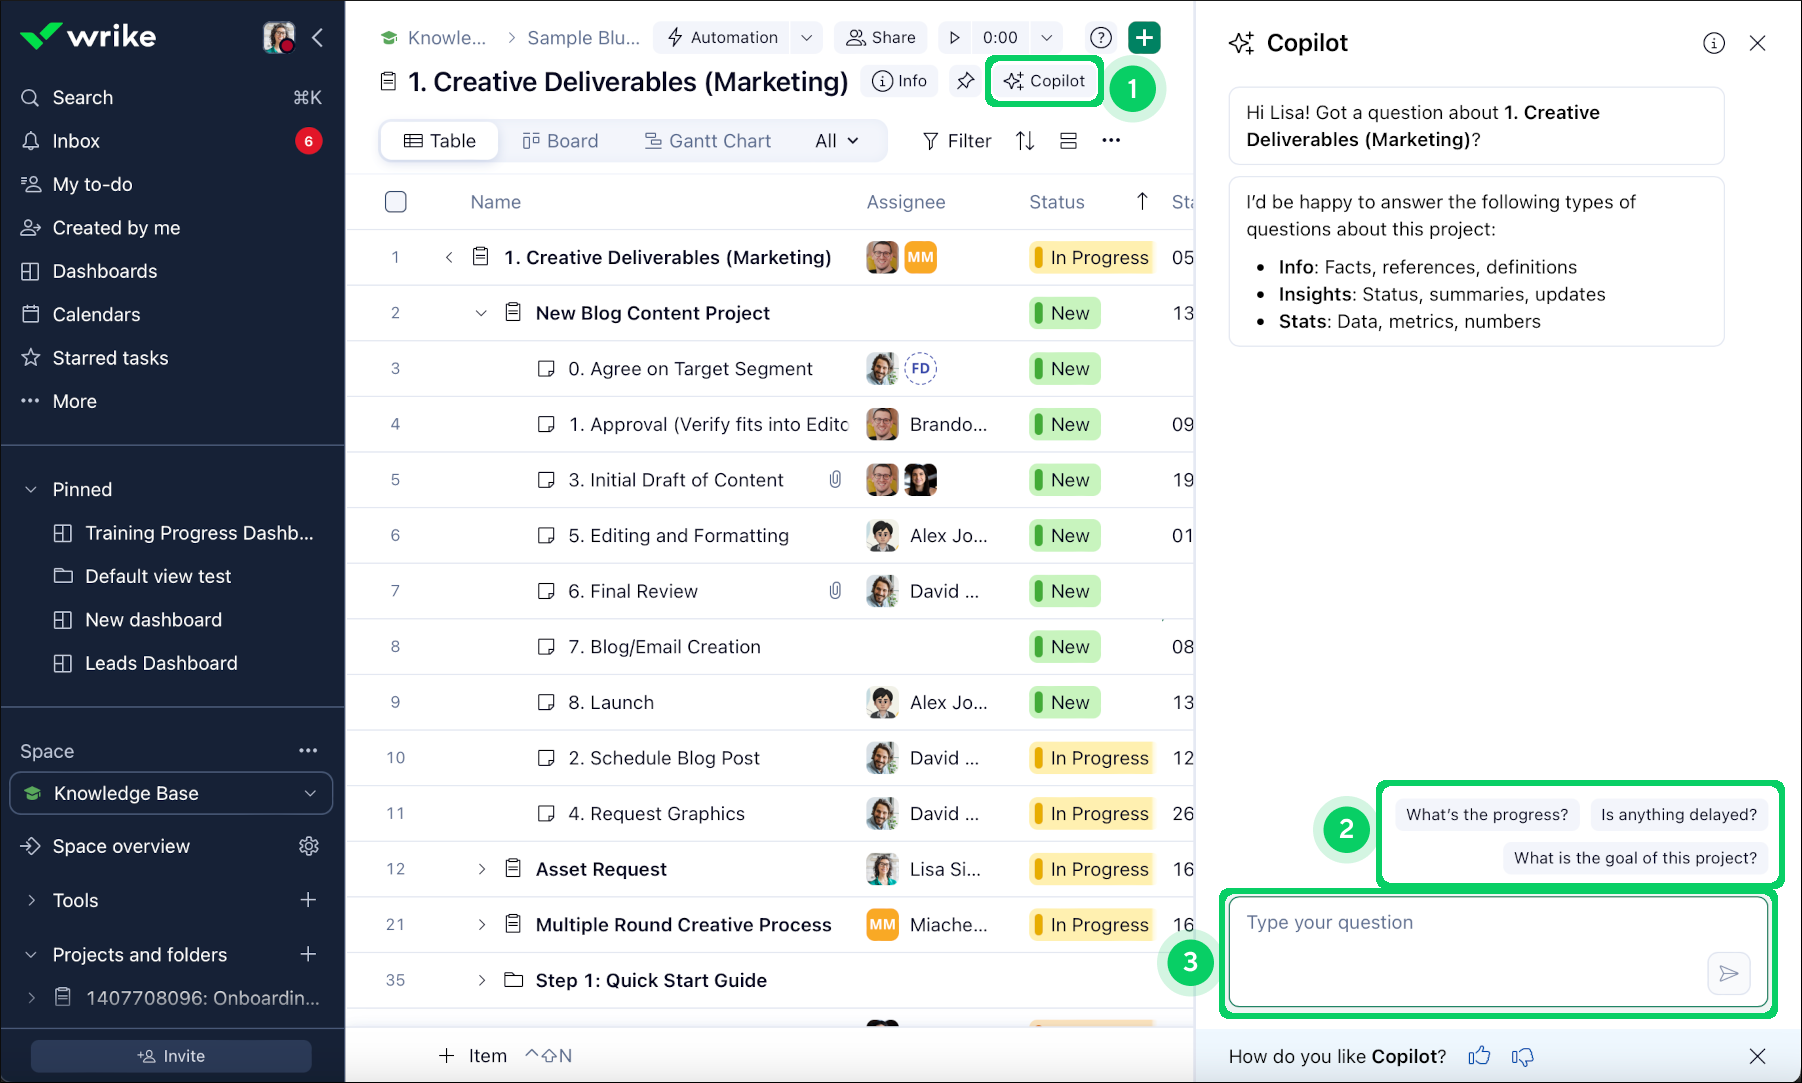The image size is (1802, 1083).
Task: Start the time tracker
Action: (x=955, y=37)
